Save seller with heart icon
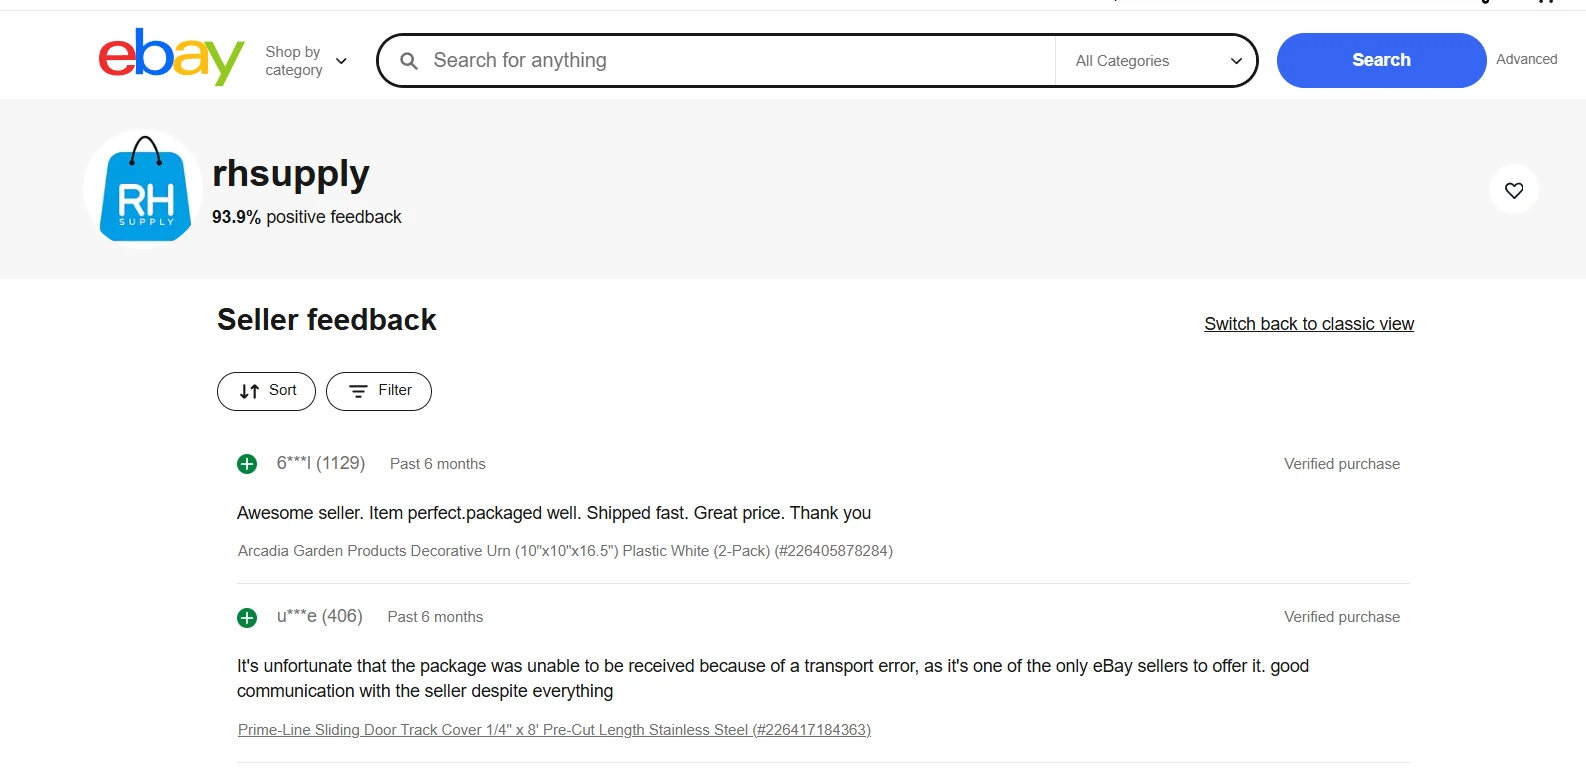Screen dimensions: 1586x778 tap(1514, 190)
